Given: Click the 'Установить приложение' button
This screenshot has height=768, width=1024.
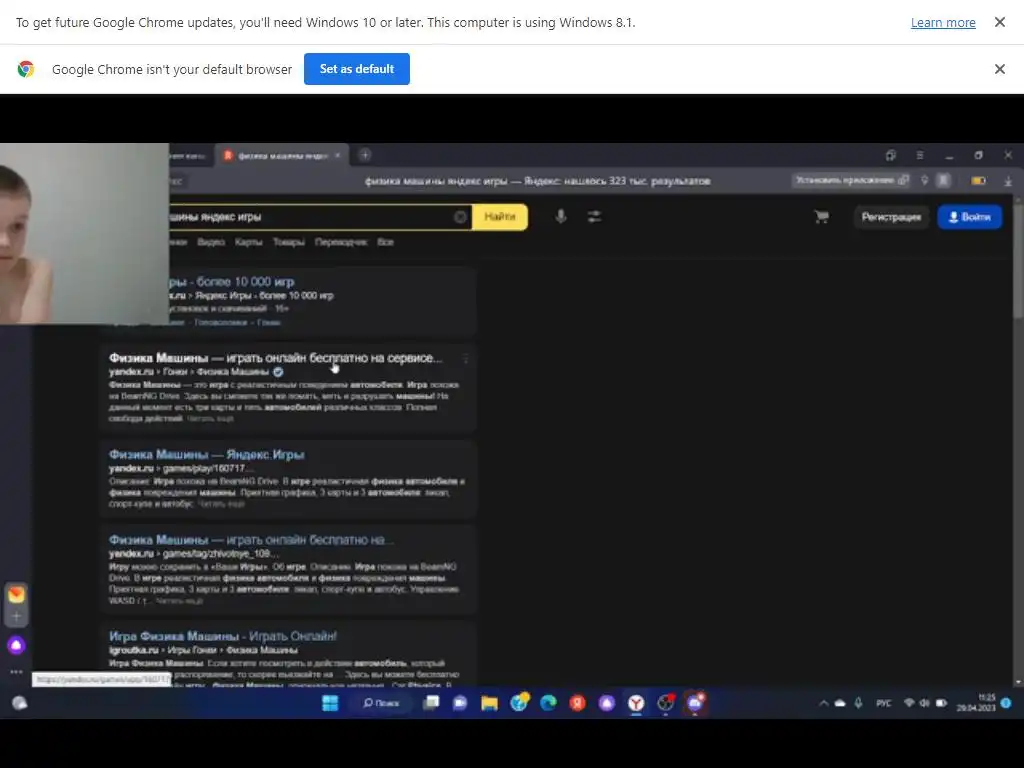Looking at the screenshot, I should [851, 180].
